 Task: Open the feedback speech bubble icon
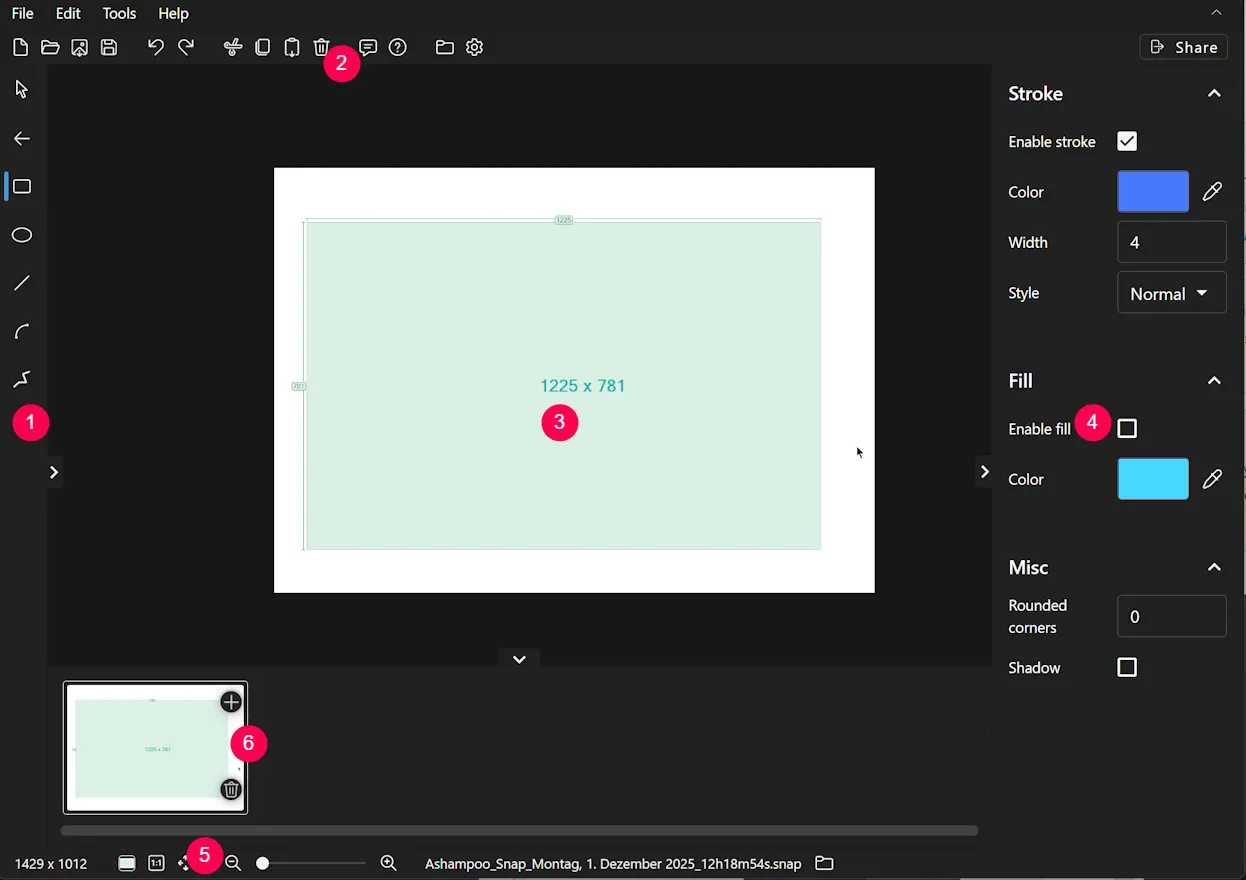tap(368, 47)
